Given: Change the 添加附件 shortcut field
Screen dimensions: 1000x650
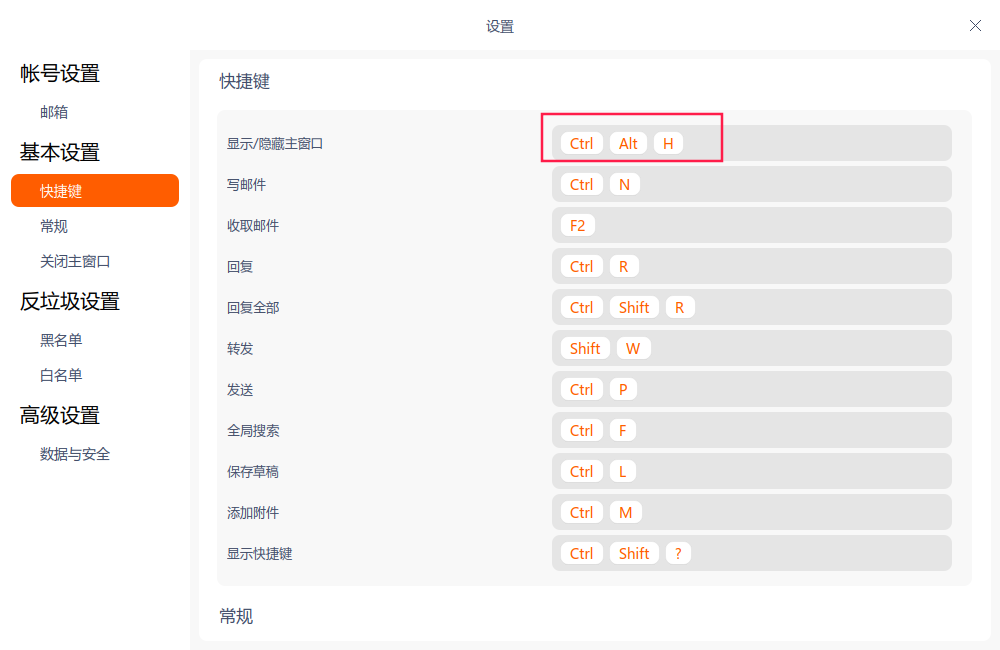Looking at the screenshot, I should (751, 512).
